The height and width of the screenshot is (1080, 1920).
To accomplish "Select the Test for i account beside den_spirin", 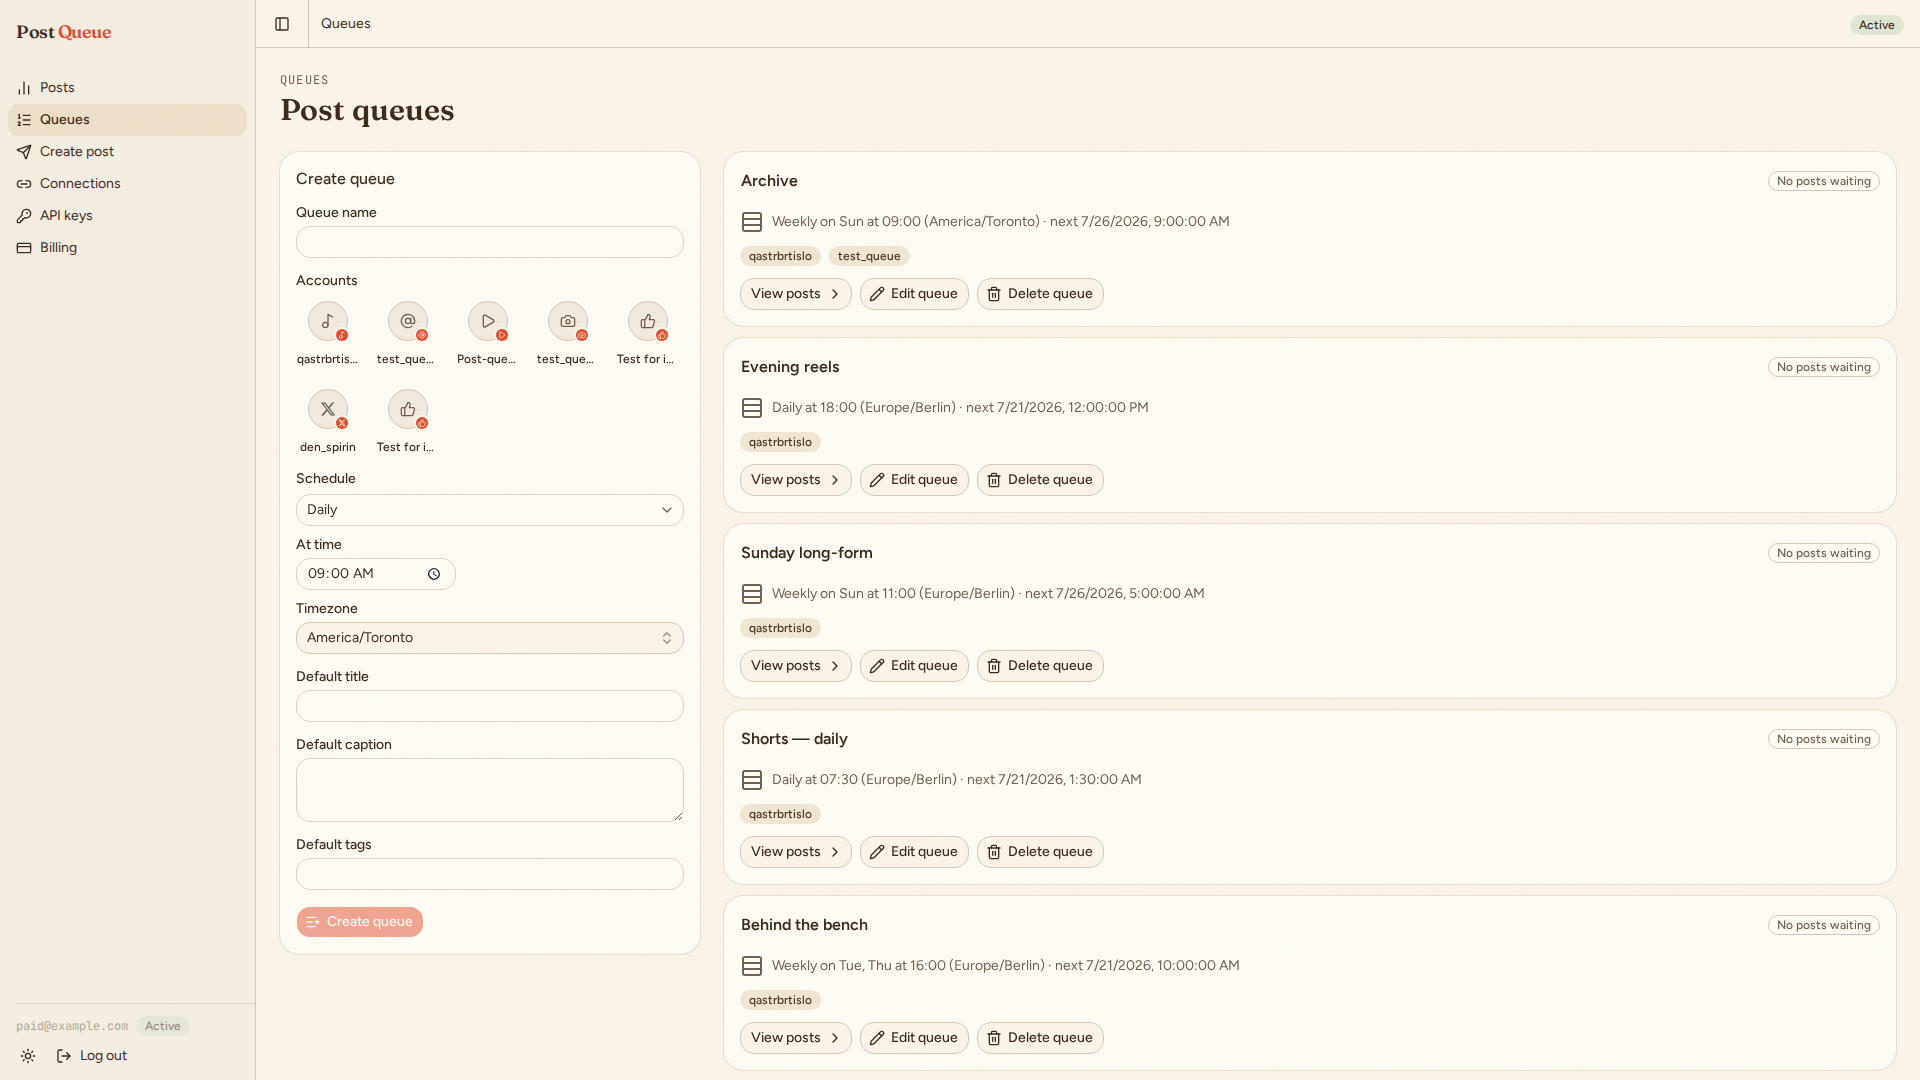I will pos(408,422).
